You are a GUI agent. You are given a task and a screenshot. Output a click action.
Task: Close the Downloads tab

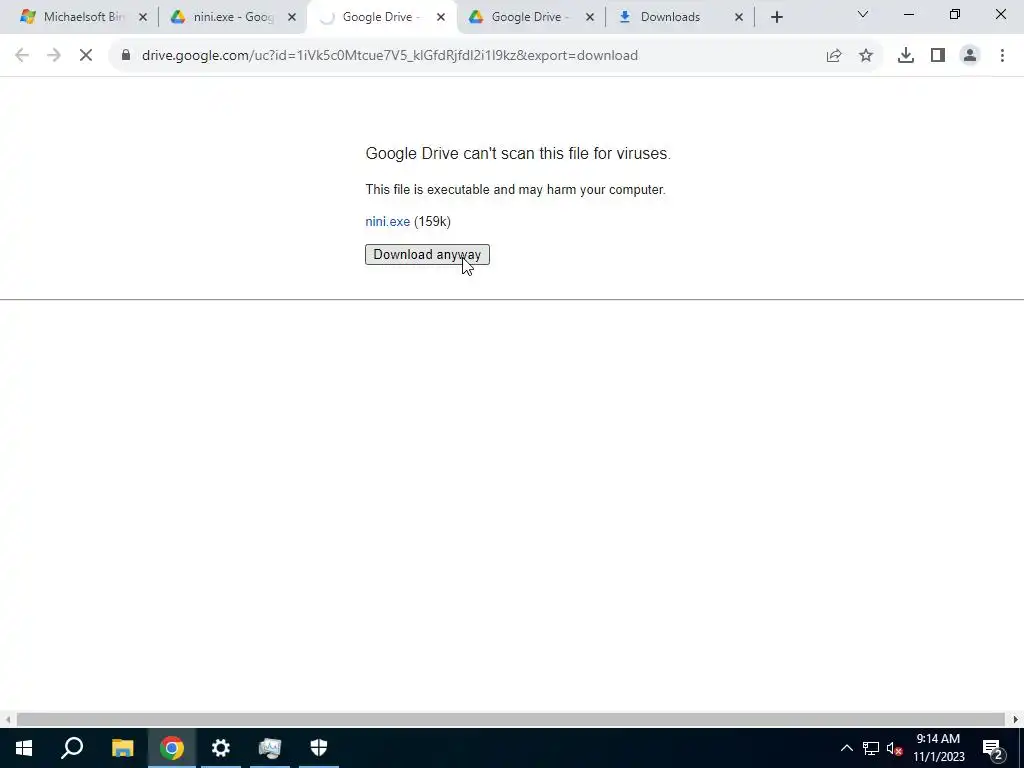739,17
